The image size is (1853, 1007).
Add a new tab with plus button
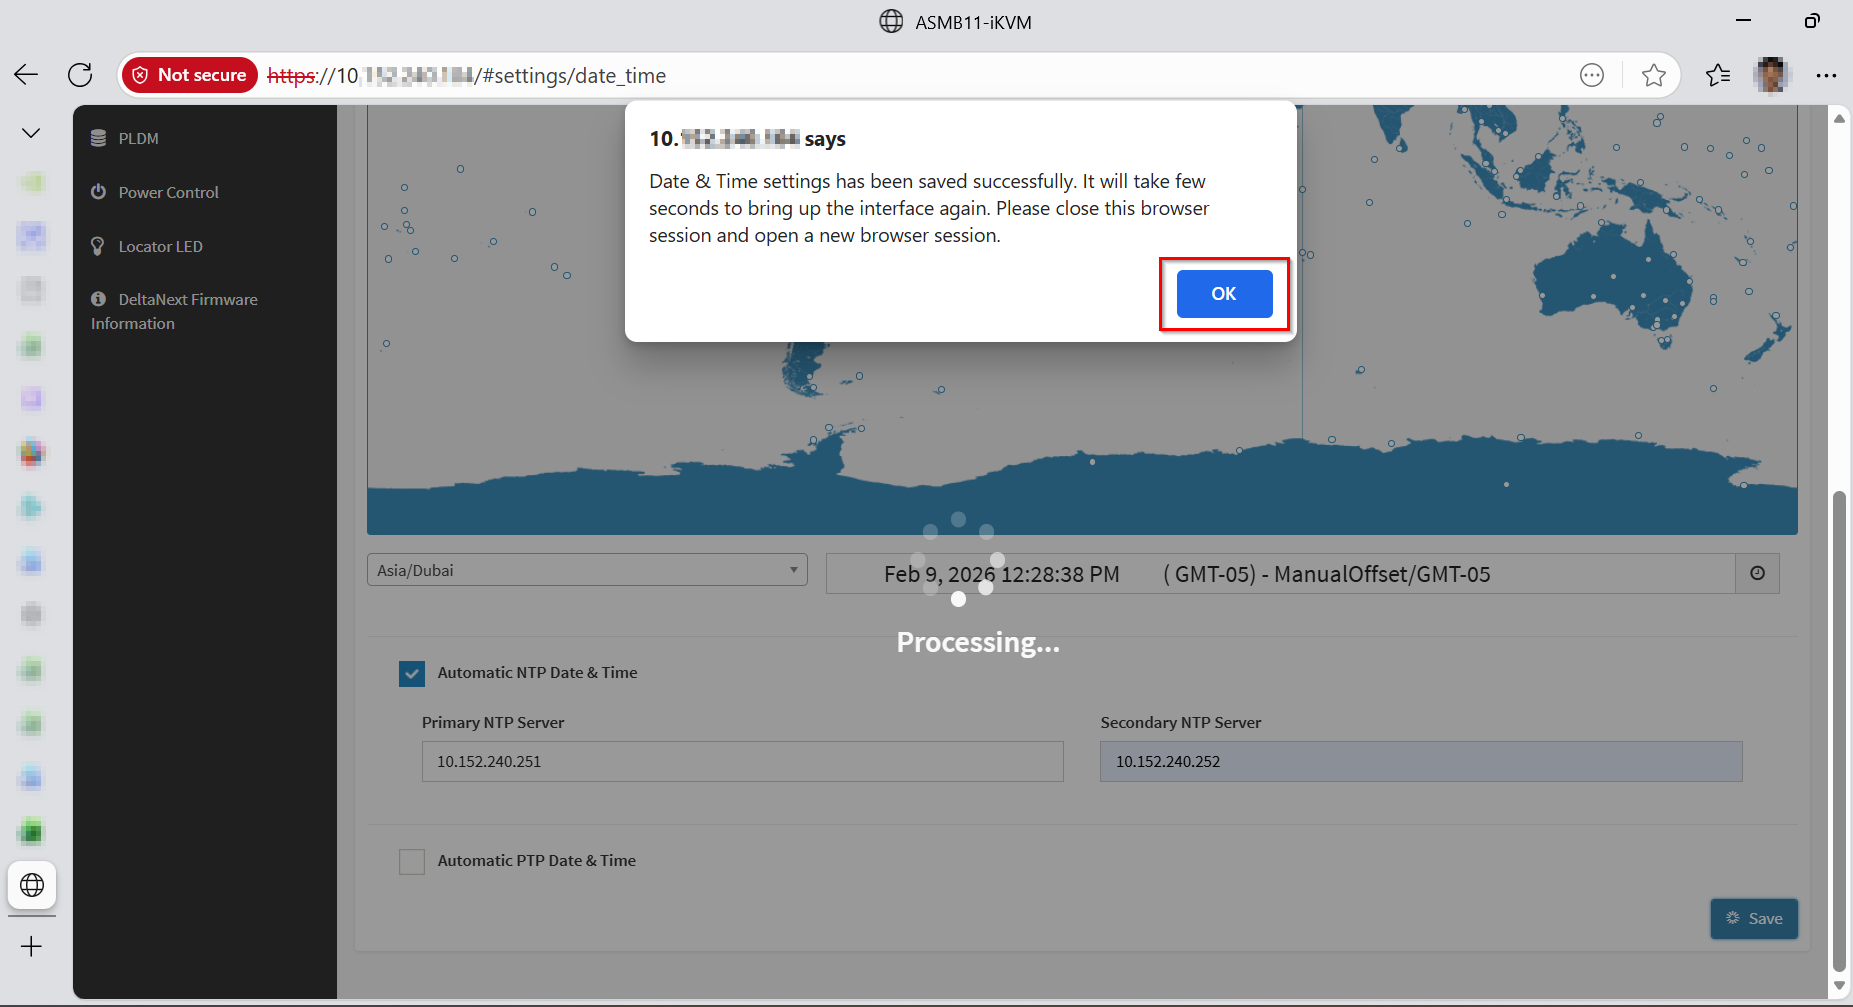(x=31, y=946)
